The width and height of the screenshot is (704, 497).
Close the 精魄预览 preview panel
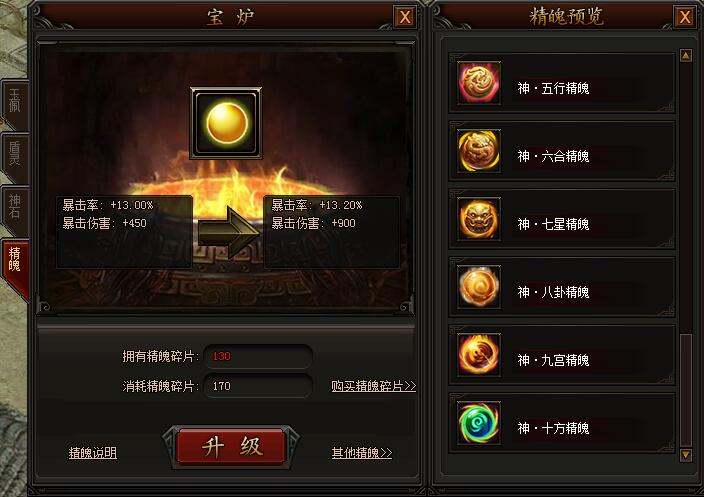pos(685,17)
